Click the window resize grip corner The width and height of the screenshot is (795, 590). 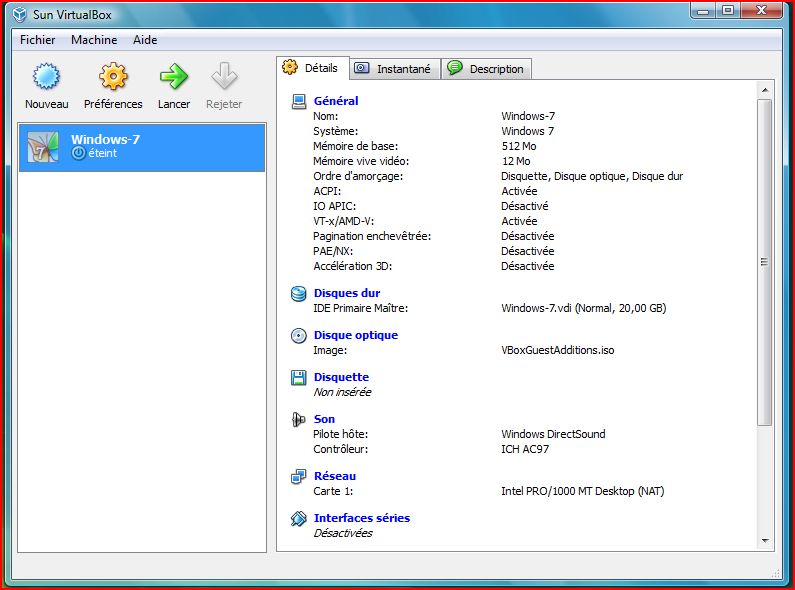(x=776, y=573)
